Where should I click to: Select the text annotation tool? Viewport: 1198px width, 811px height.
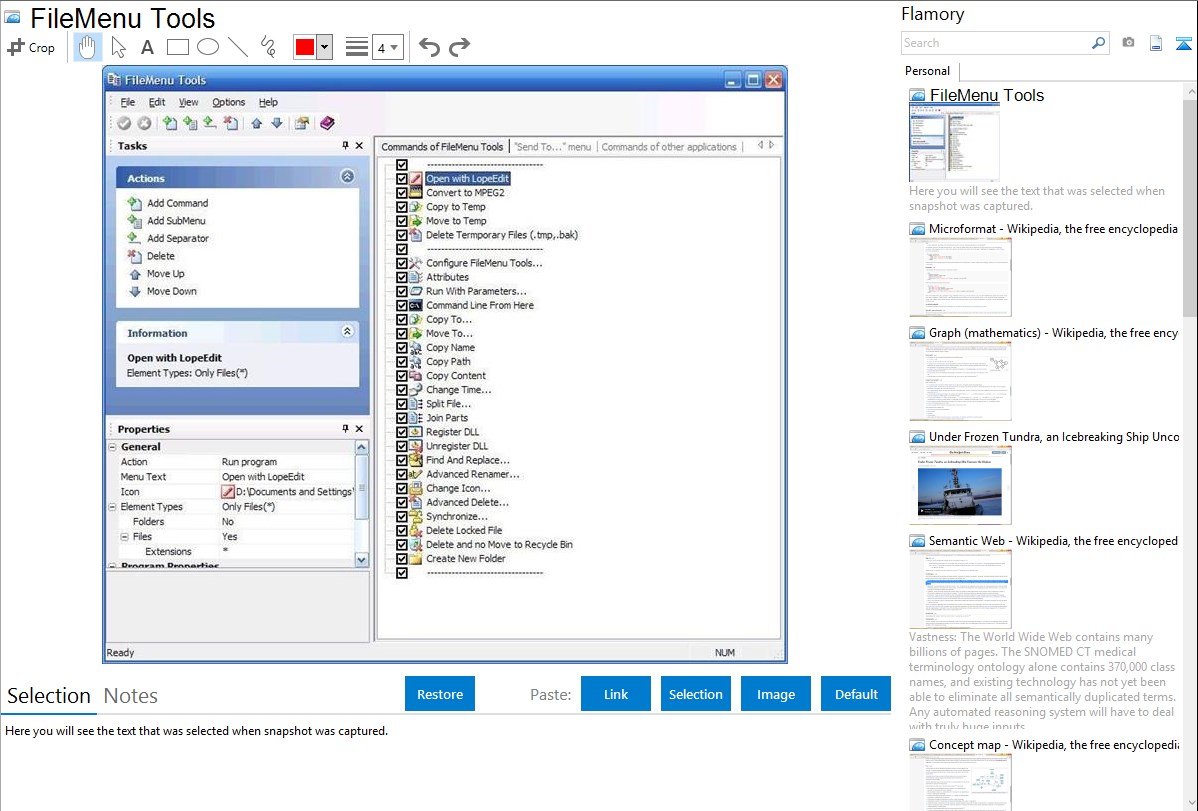tap(147, 47)
